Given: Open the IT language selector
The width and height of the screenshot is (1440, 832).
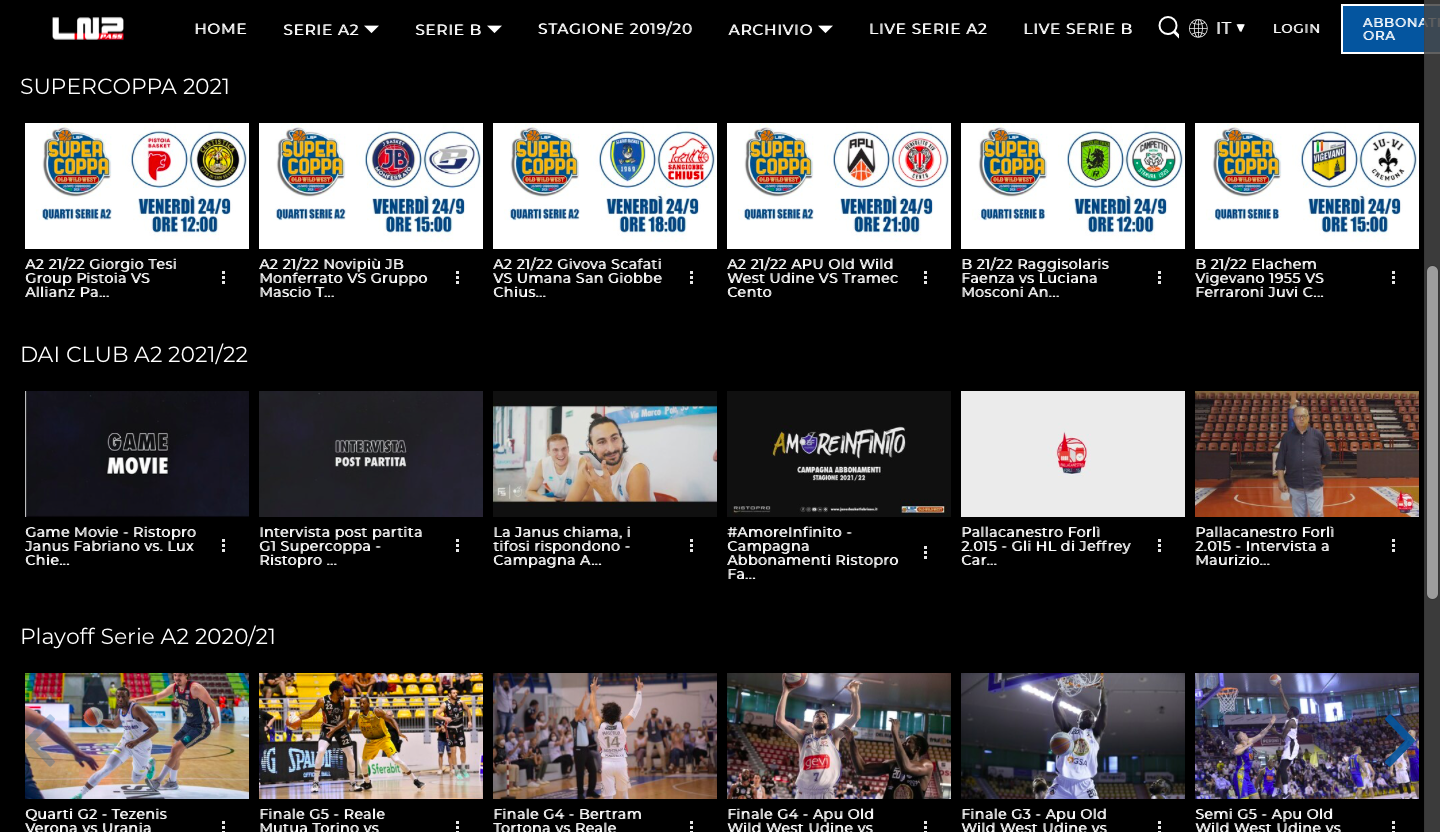Looking at the screenshot, I should (1230, 28).
